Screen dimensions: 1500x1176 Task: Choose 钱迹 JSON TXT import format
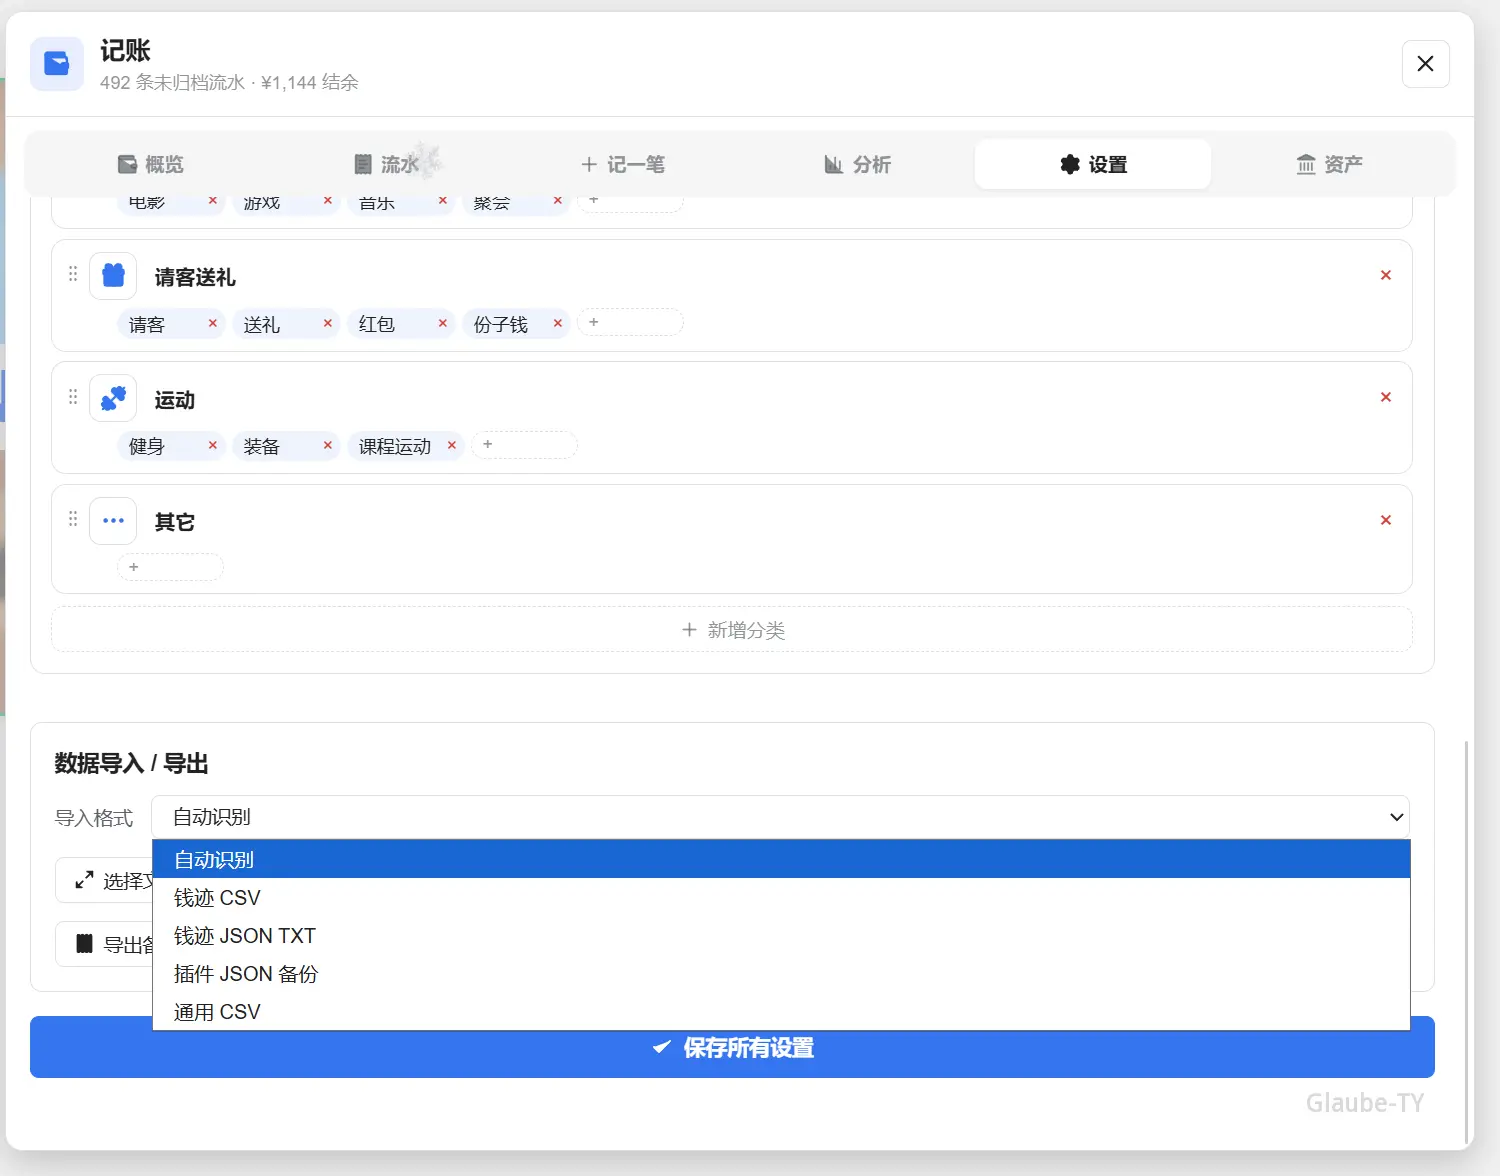[781, 936]
